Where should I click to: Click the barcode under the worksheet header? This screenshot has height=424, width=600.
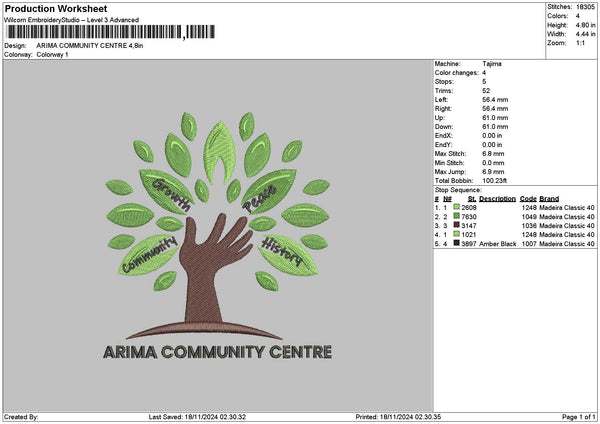coord(111,32)
